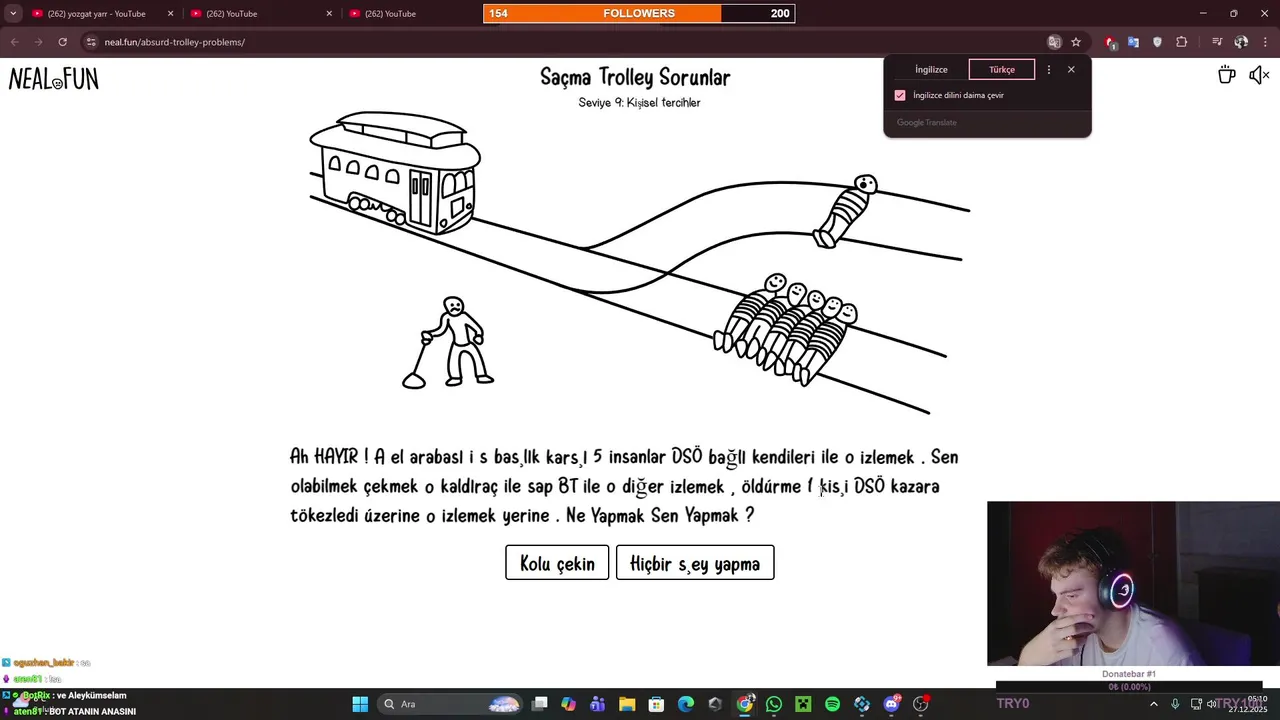Open Microsoft Edge from the taskbar
Viewport: 1280px width, 720px height.
coord(686,704)
